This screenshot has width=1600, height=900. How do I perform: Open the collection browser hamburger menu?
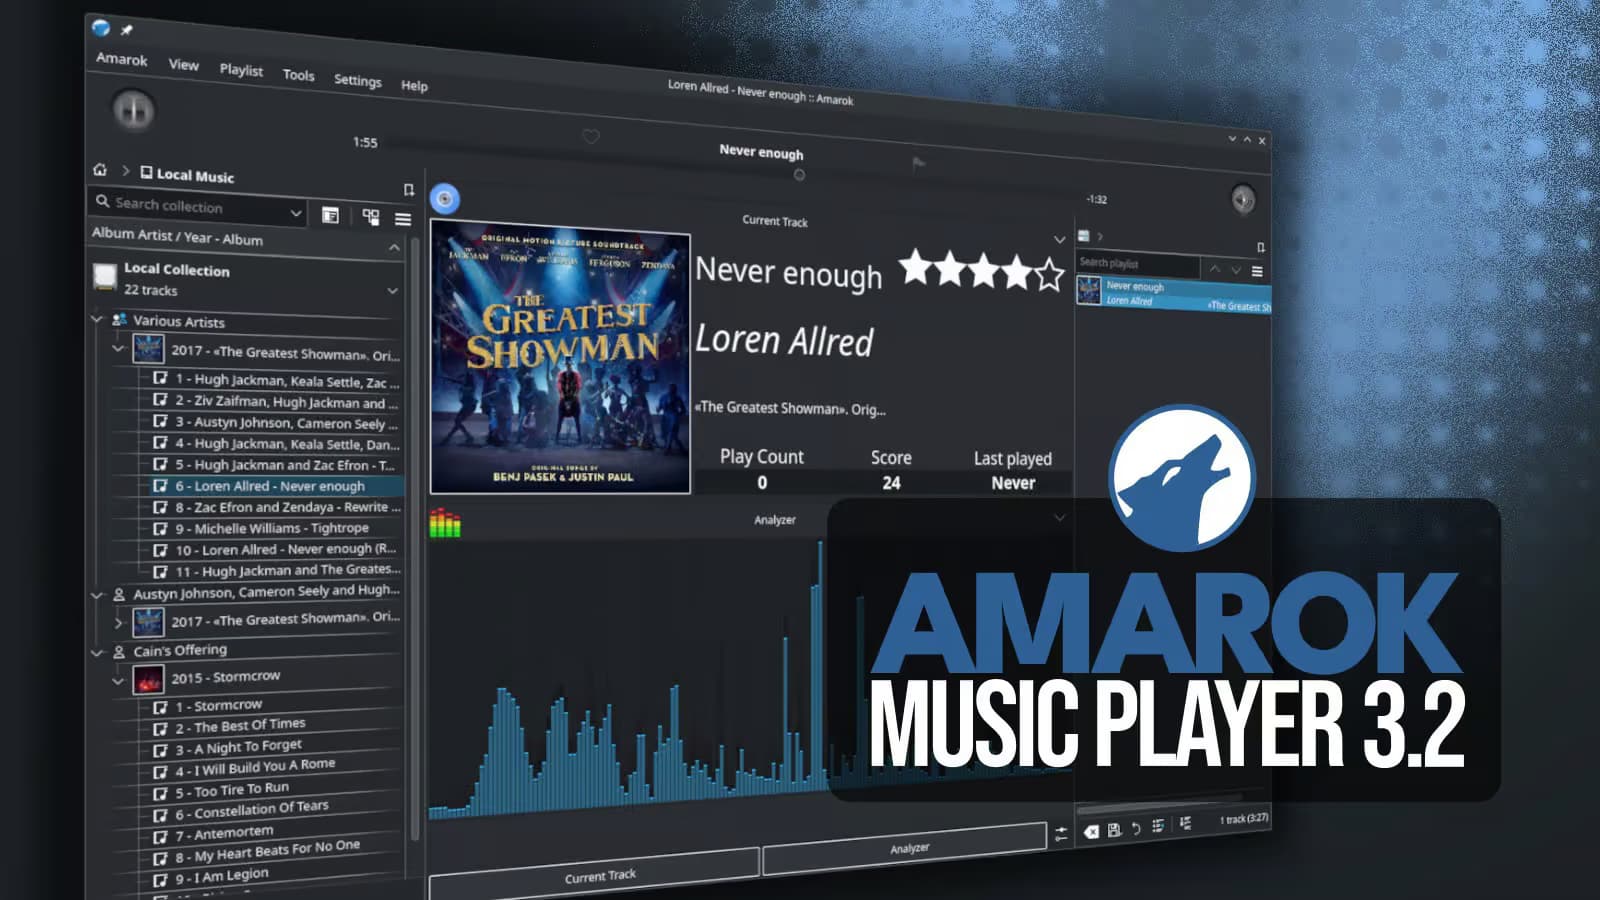tap(403, 219)
